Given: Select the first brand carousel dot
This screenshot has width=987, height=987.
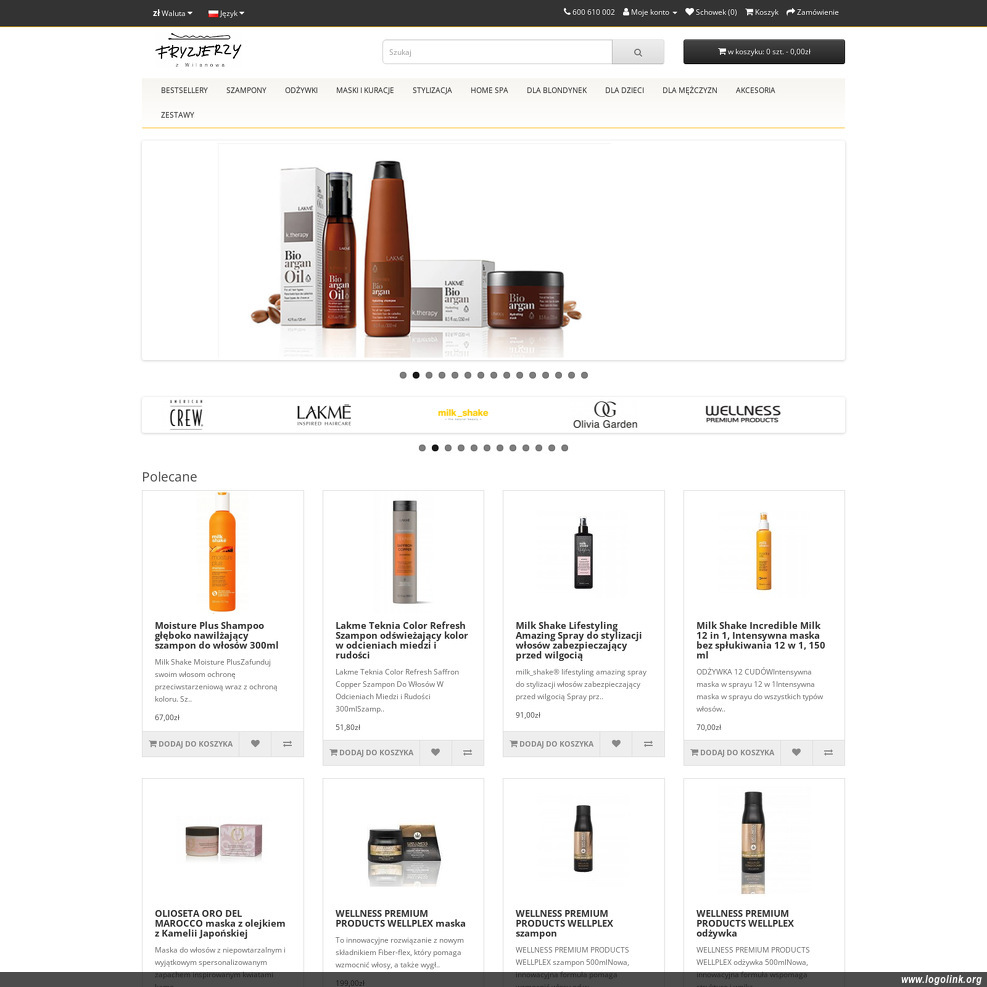Looking at the screenshot, I should [422, 448].
